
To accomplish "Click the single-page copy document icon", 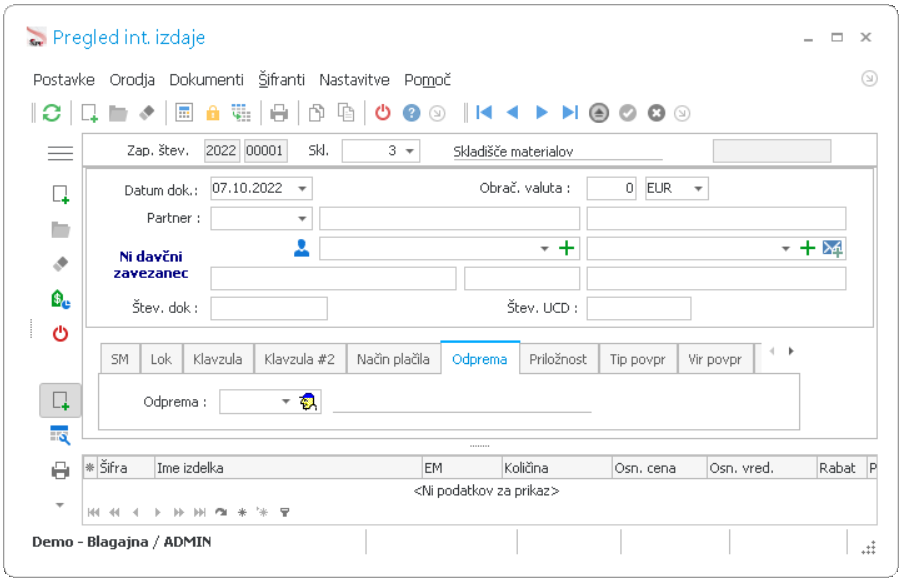I will [316, 113].
